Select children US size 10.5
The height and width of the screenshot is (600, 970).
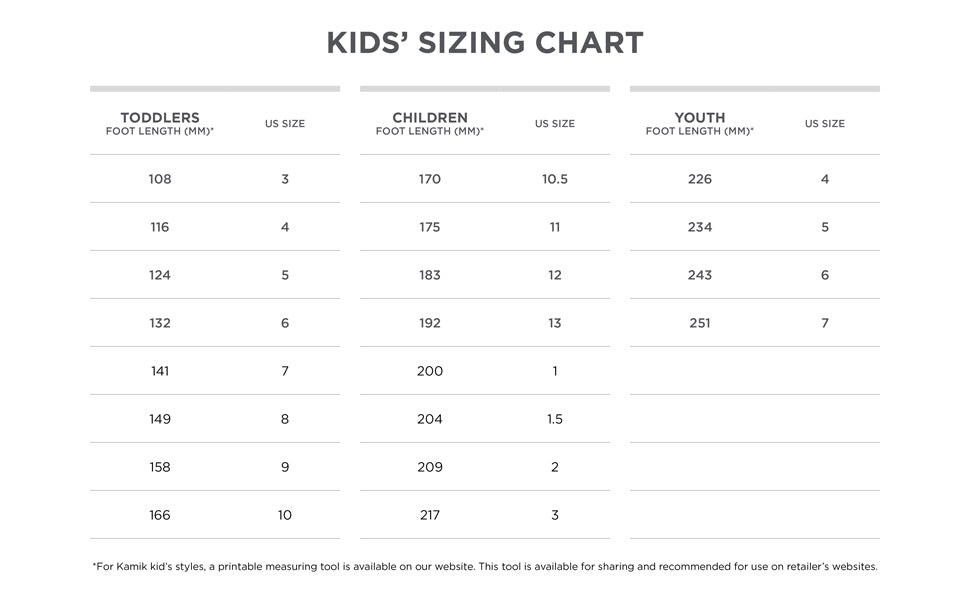point(555,179)
